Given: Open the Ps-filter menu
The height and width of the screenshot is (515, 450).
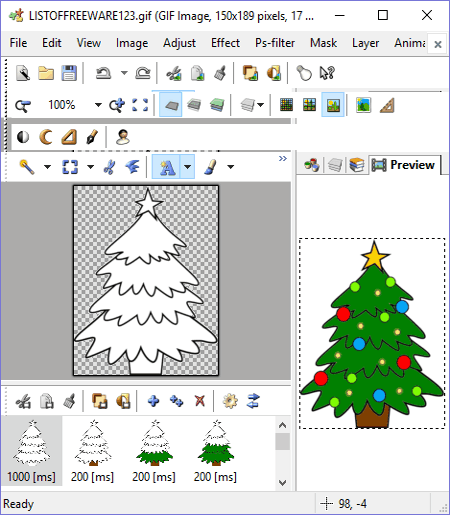Looking at the screenshot, I should 275,43.
